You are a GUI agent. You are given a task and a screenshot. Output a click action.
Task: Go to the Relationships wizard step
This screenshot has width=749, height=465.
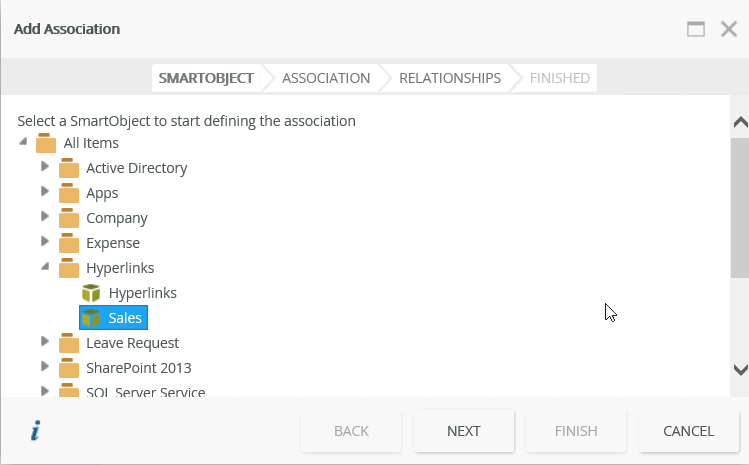(x=450, y=78)
